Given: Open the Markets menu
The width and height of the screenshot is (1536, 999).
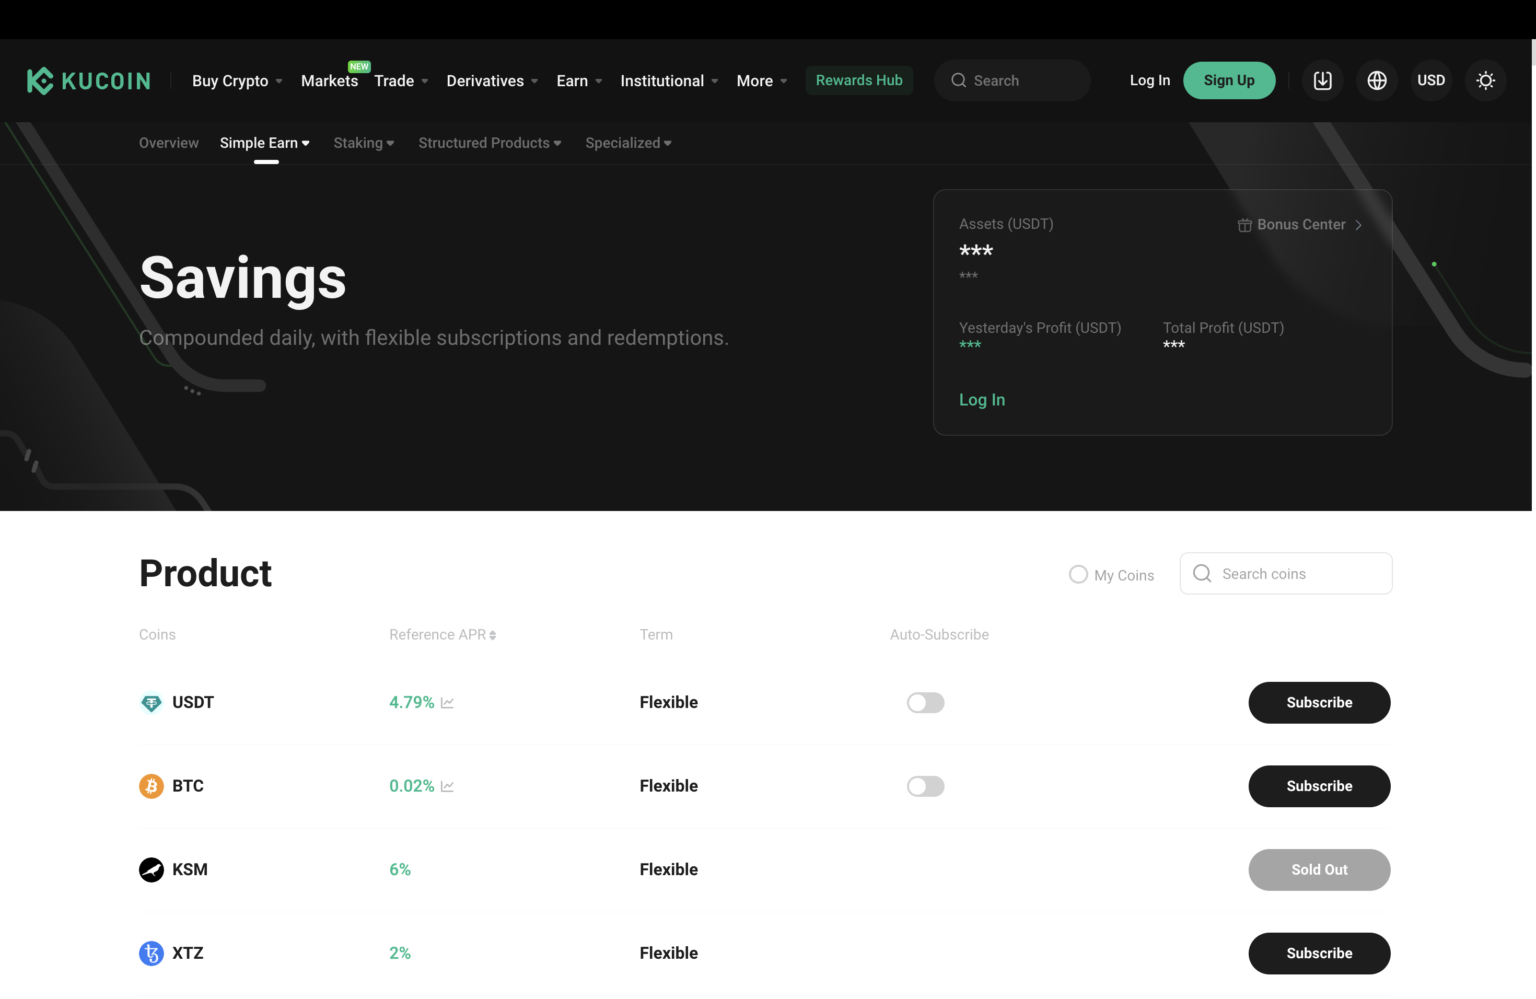Looking at the screenshot, I should click(x=329, y=80).
